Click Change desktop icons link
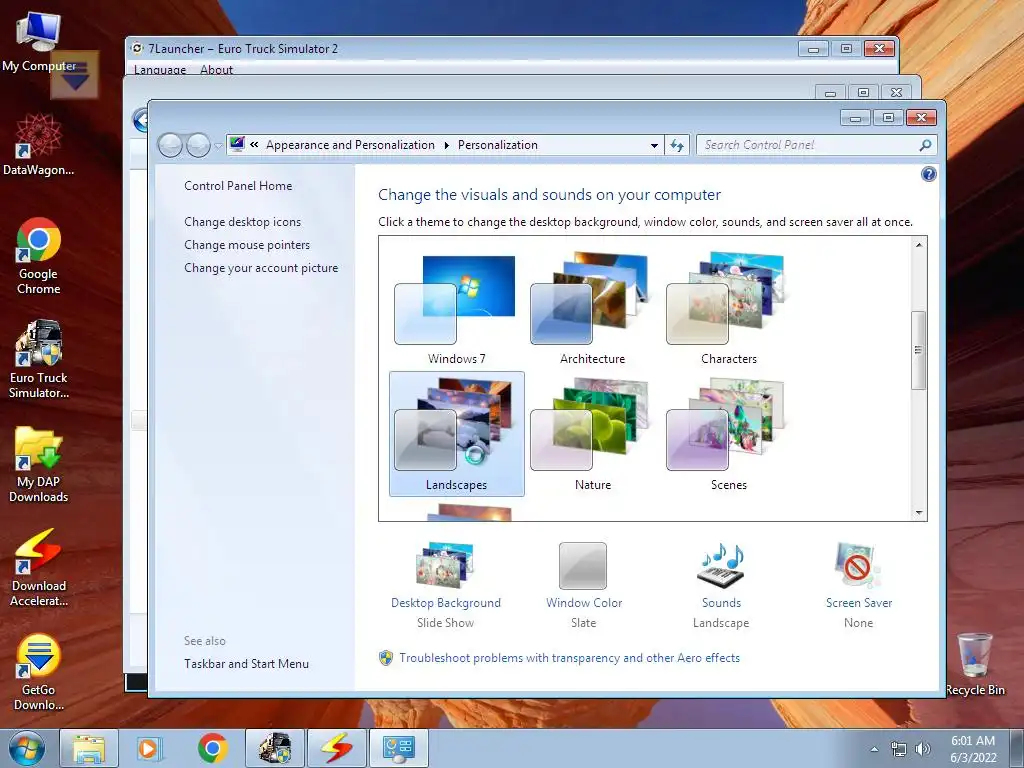Viewport: 1024px width, 768px height. (x=242, y=222)
